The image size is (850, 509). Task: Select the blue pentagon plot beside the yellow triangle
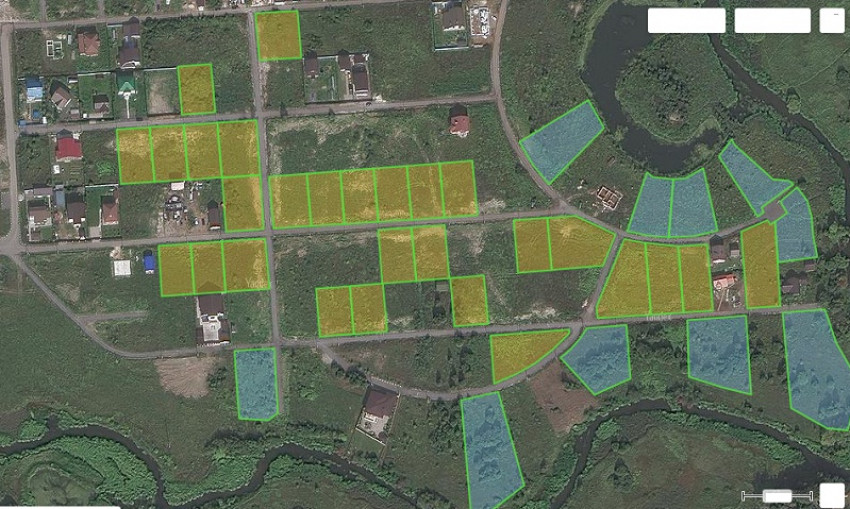(599, 357)
